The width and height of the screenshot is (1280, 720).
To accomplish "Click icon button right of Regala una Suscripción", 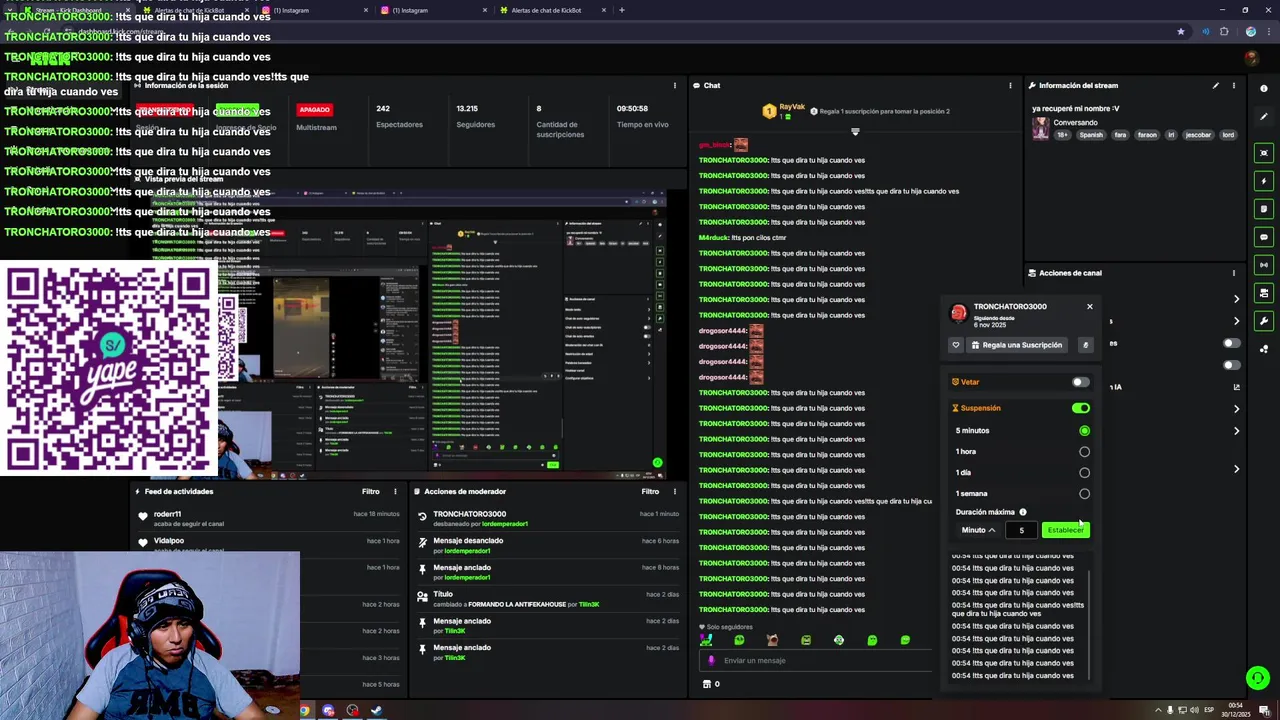I will click(x=1085, y=345).
